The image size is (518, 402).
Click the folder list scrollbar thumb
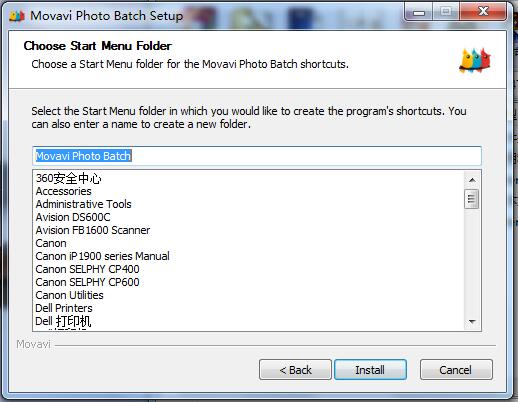[x=472, y=199]
